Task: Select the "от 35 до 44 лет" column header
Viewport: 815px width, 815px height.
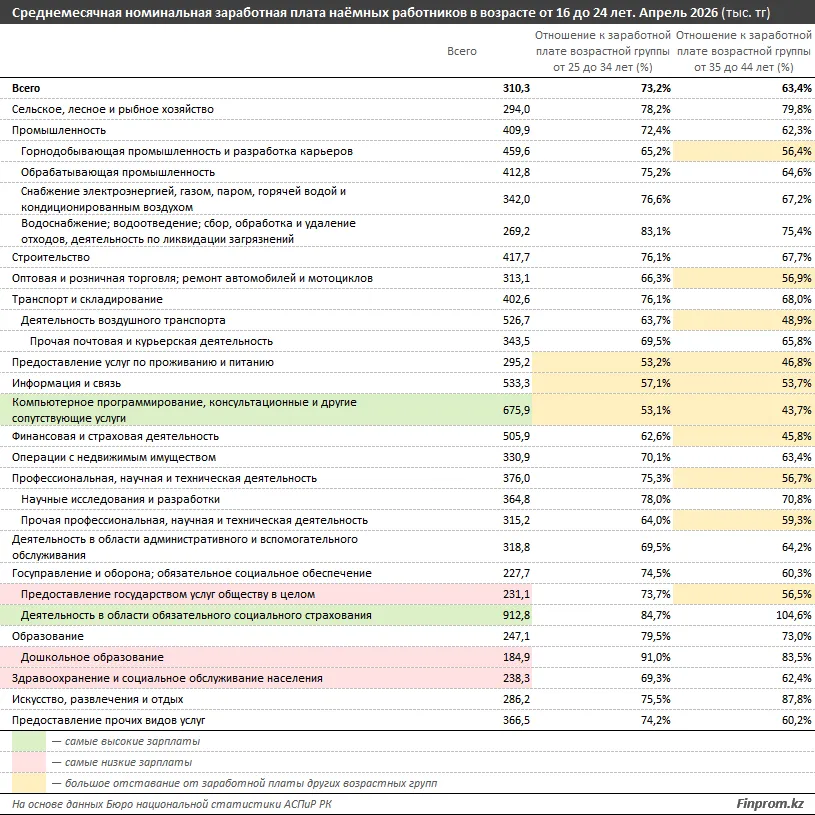Action: [743, 51]
